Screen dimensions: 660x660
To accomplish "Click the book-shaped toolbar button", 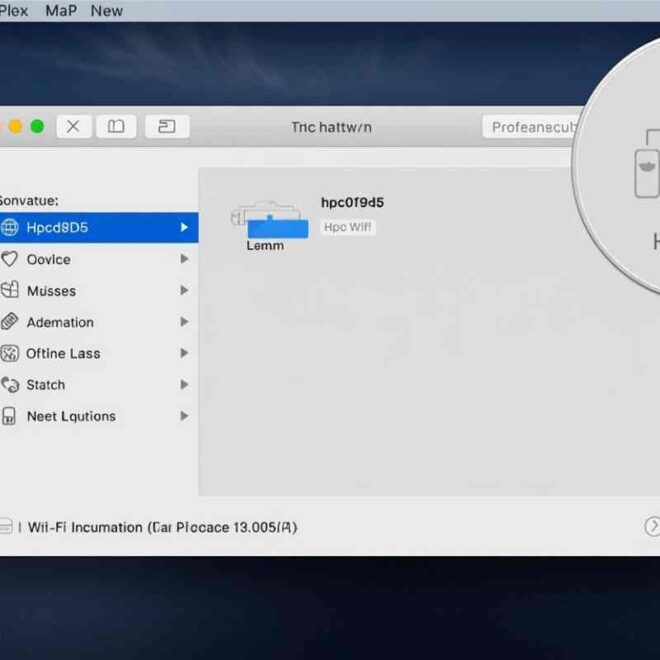I will (116, 126).
